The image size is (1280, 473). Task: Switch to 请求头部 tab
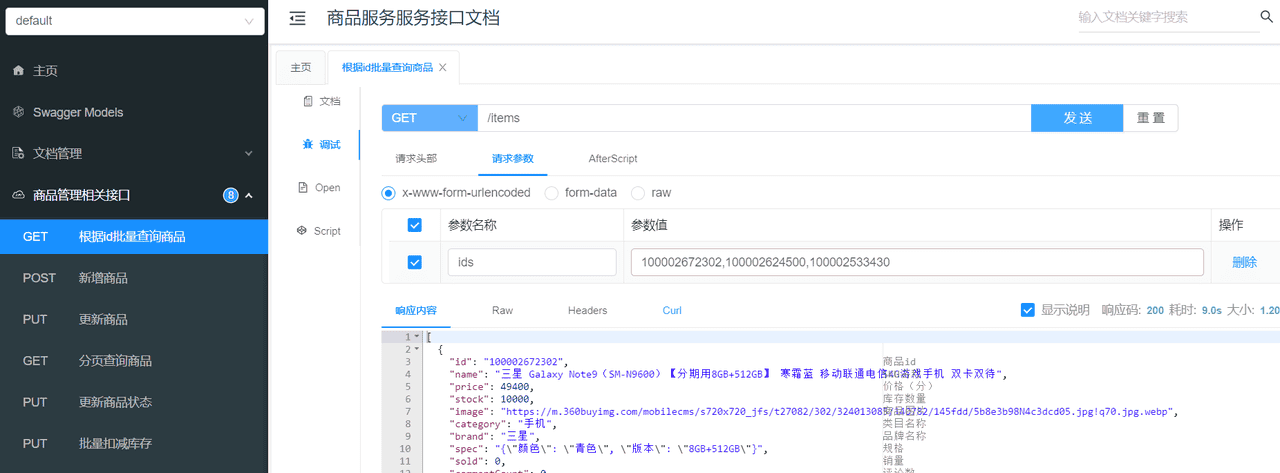click(x=416, y=158)
